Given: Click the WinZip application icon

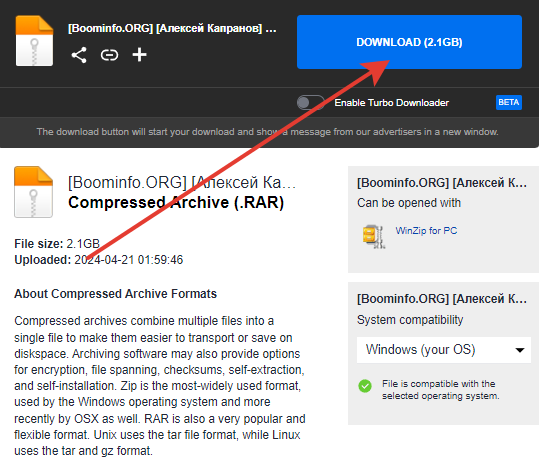Looking at the screenshot, I should coord(374,236).
